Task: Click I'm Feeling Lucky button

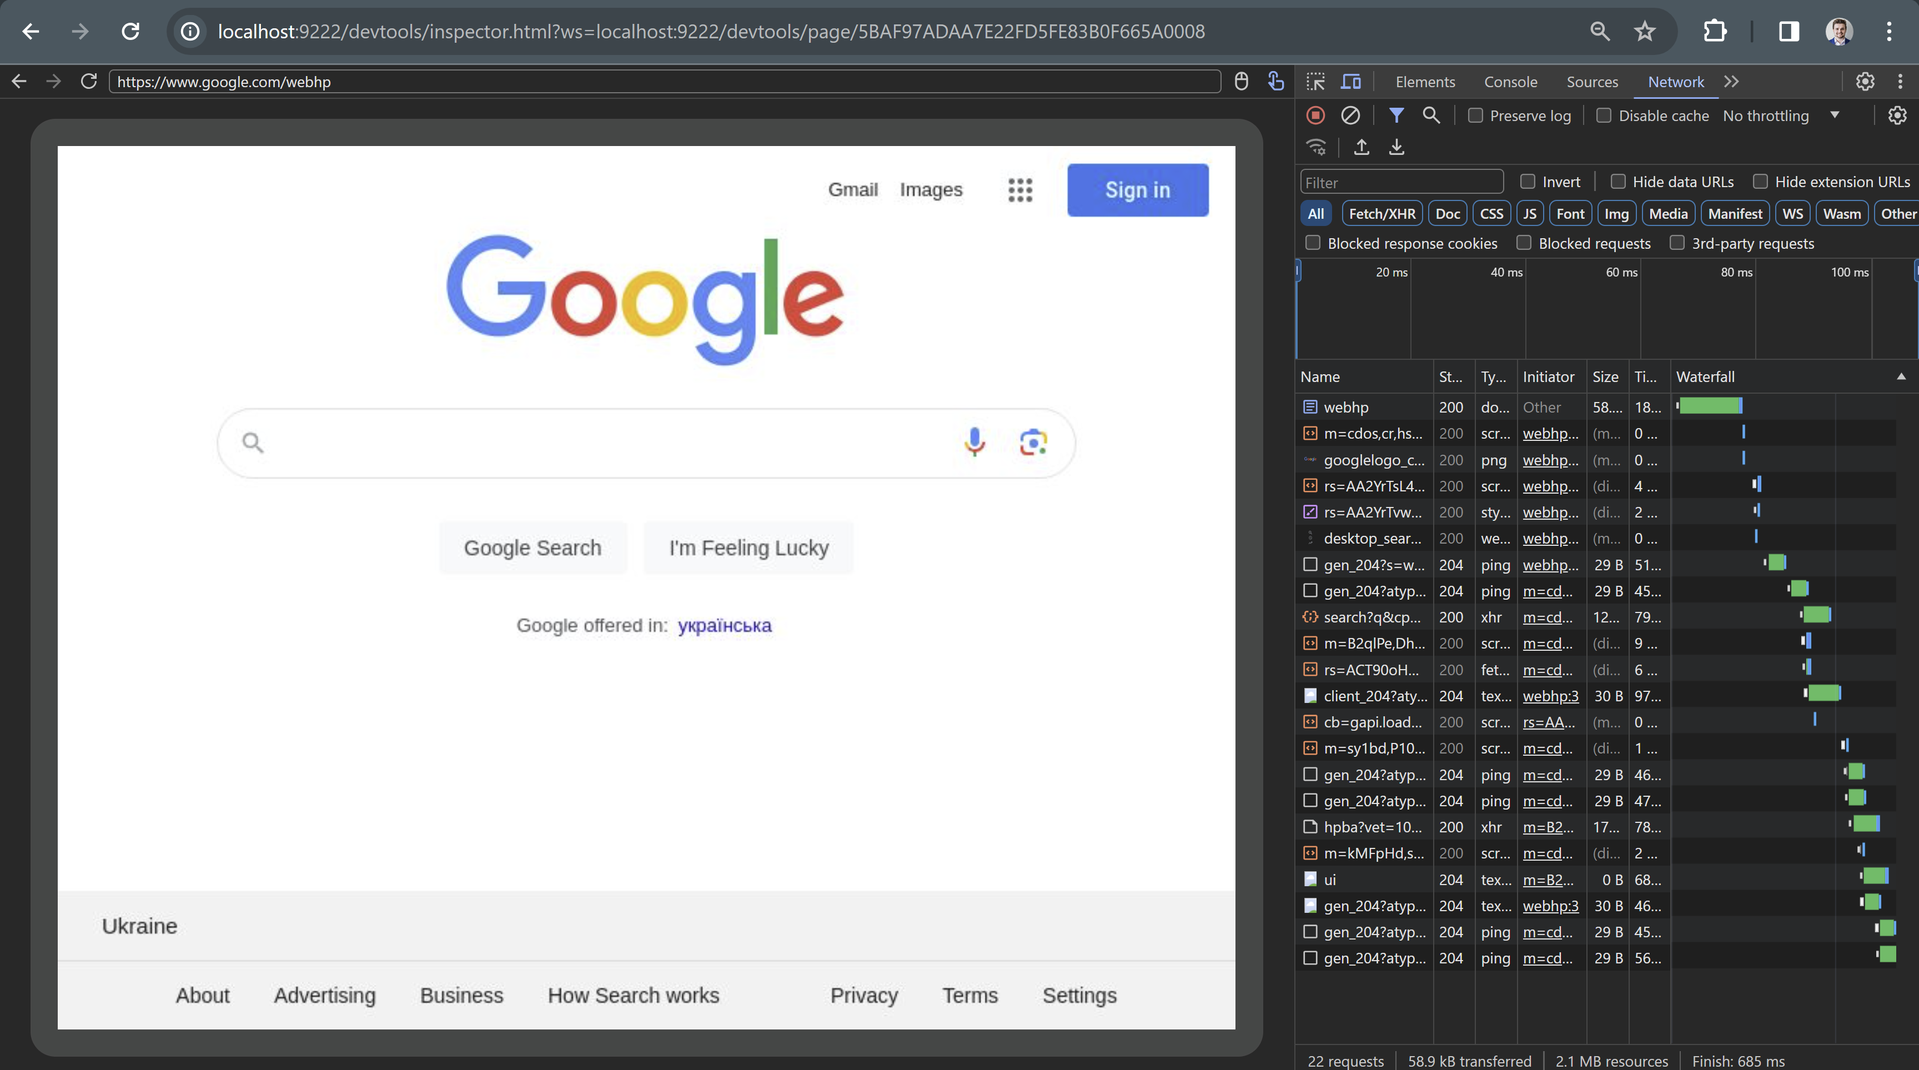Action: 748,548
